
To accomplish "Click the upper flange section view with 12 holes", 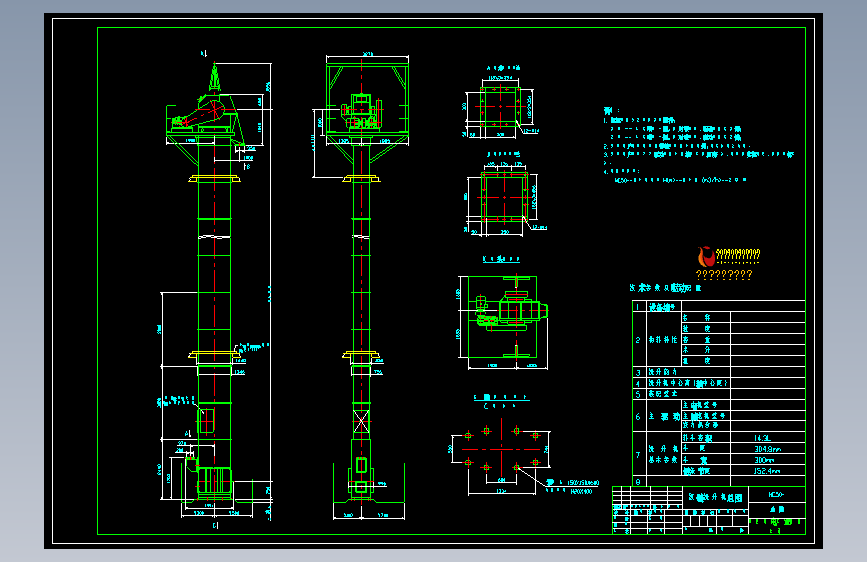I will pyautogui.click(x=500, y=106).
